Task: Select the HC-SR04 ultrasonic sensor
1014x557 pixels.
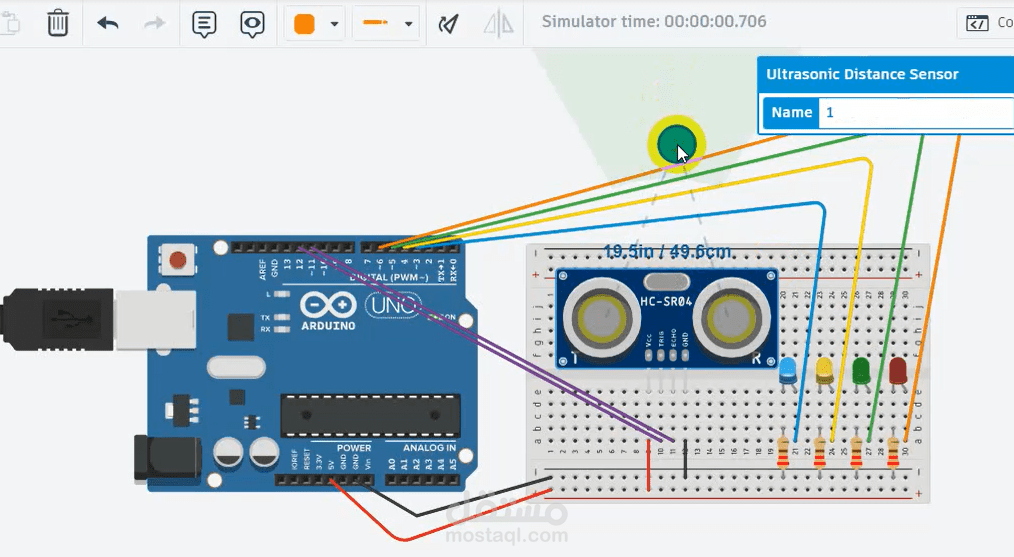Action: coord(666,318)
